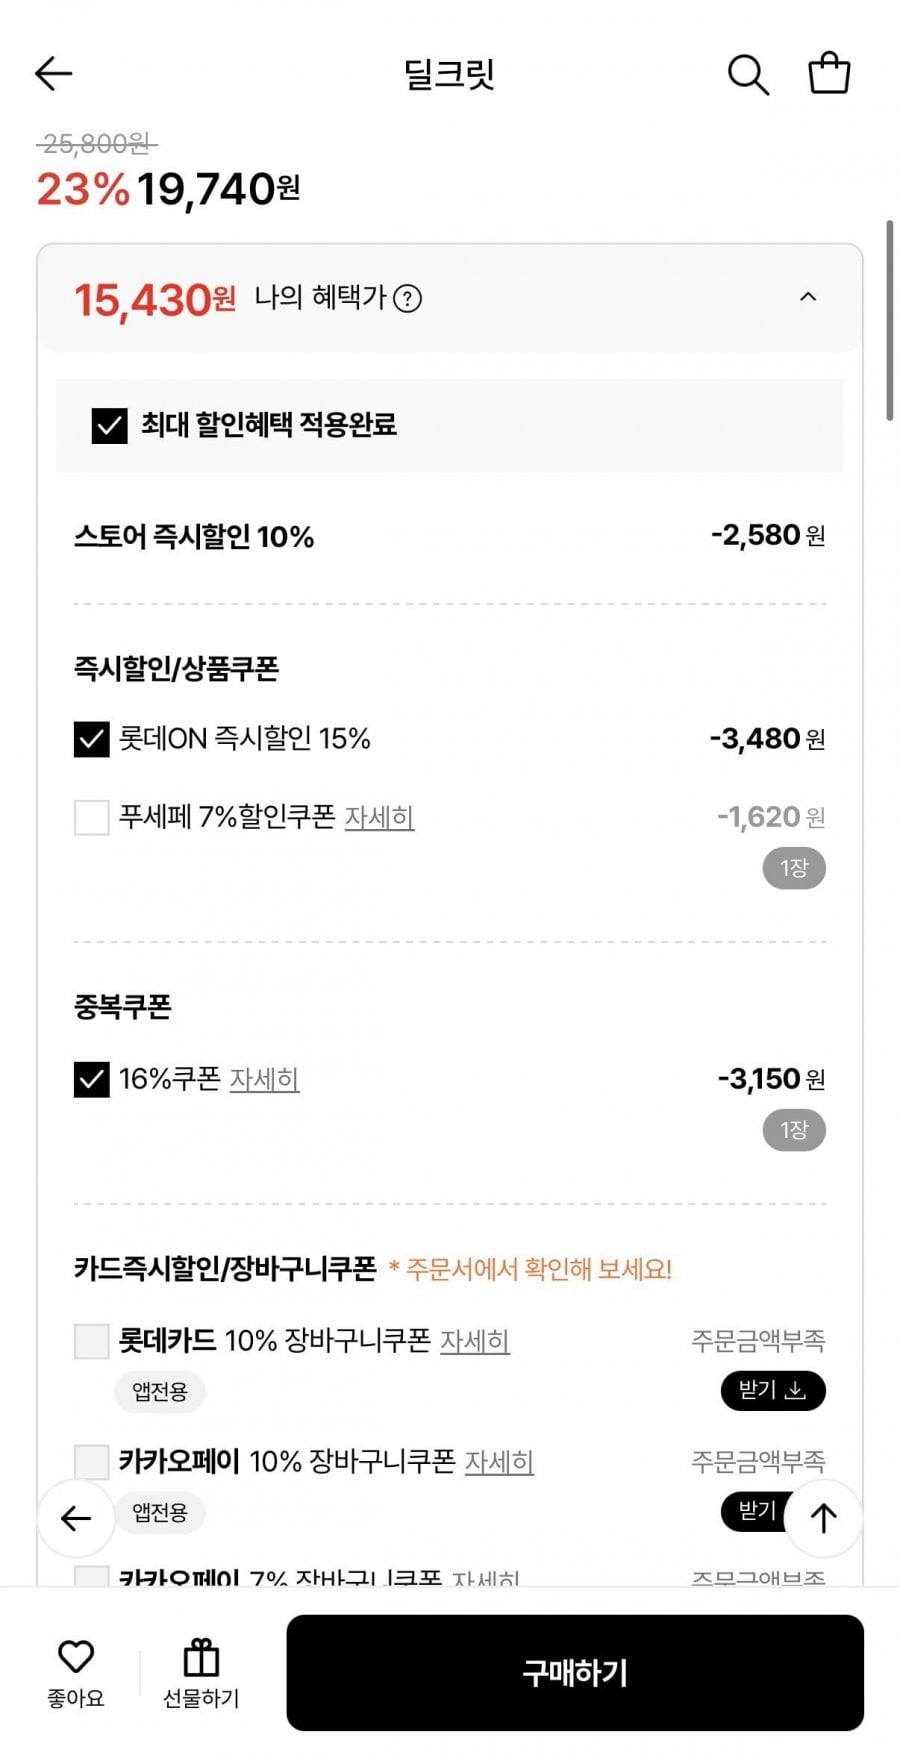Click the vertical scrollbar on the right
Image resolution: width=900 pixels, height=1758 pixels.
coord(889,320)
